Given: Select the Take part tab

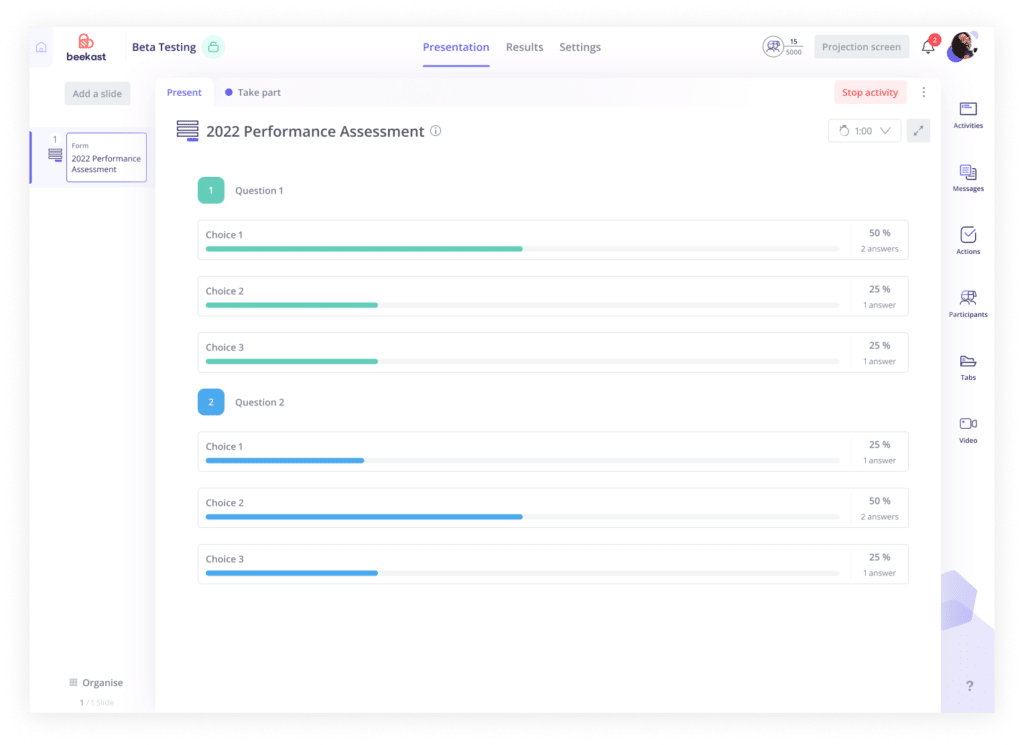Looking at the screenshot, I should click(253, 92).
